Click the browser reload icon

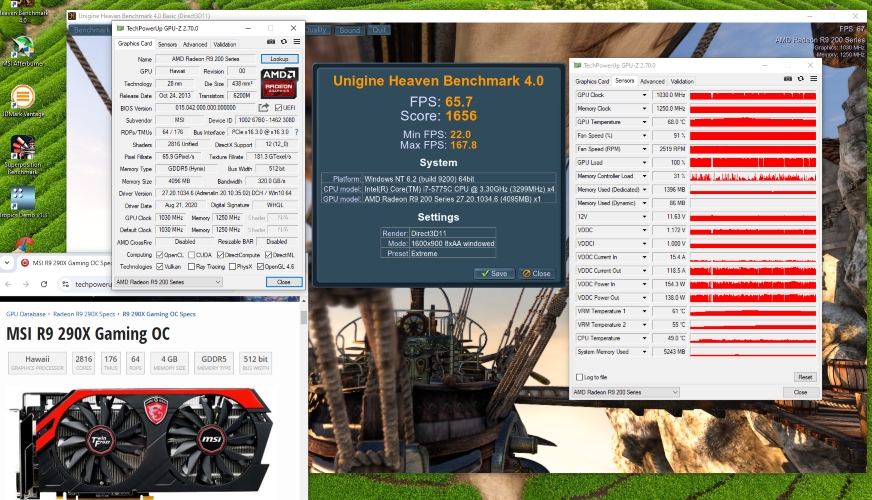[x=44, y=284]
